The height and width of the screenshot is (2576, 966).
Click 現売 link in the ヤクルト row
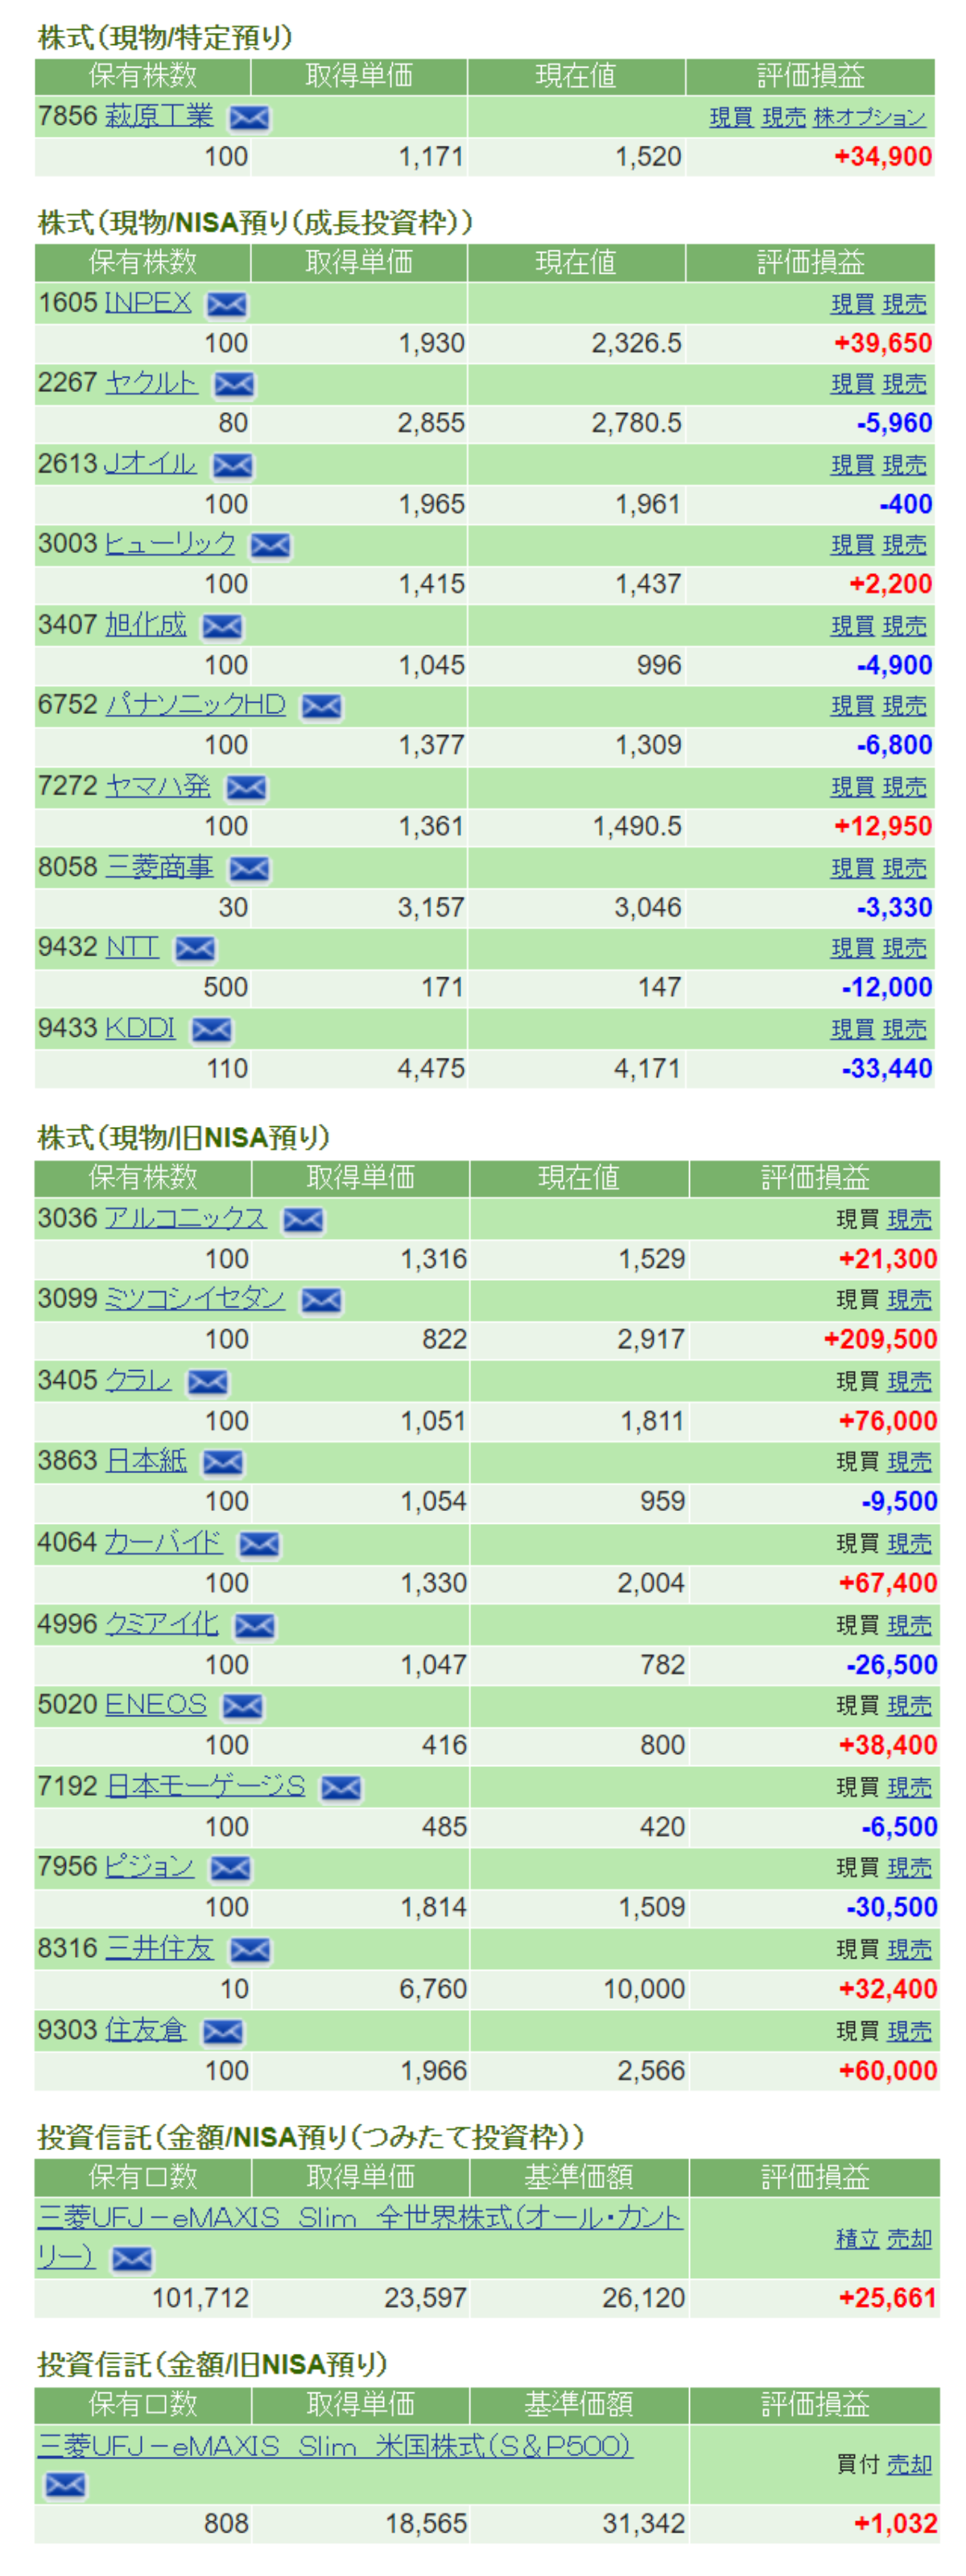[904, 384]
